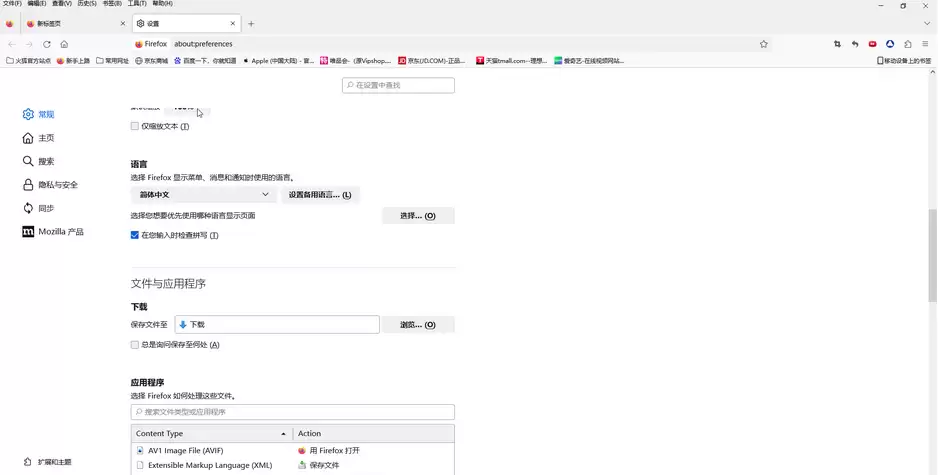Open the 历史(S) menu
The image size is (938, 475).
tap(87, 4)
